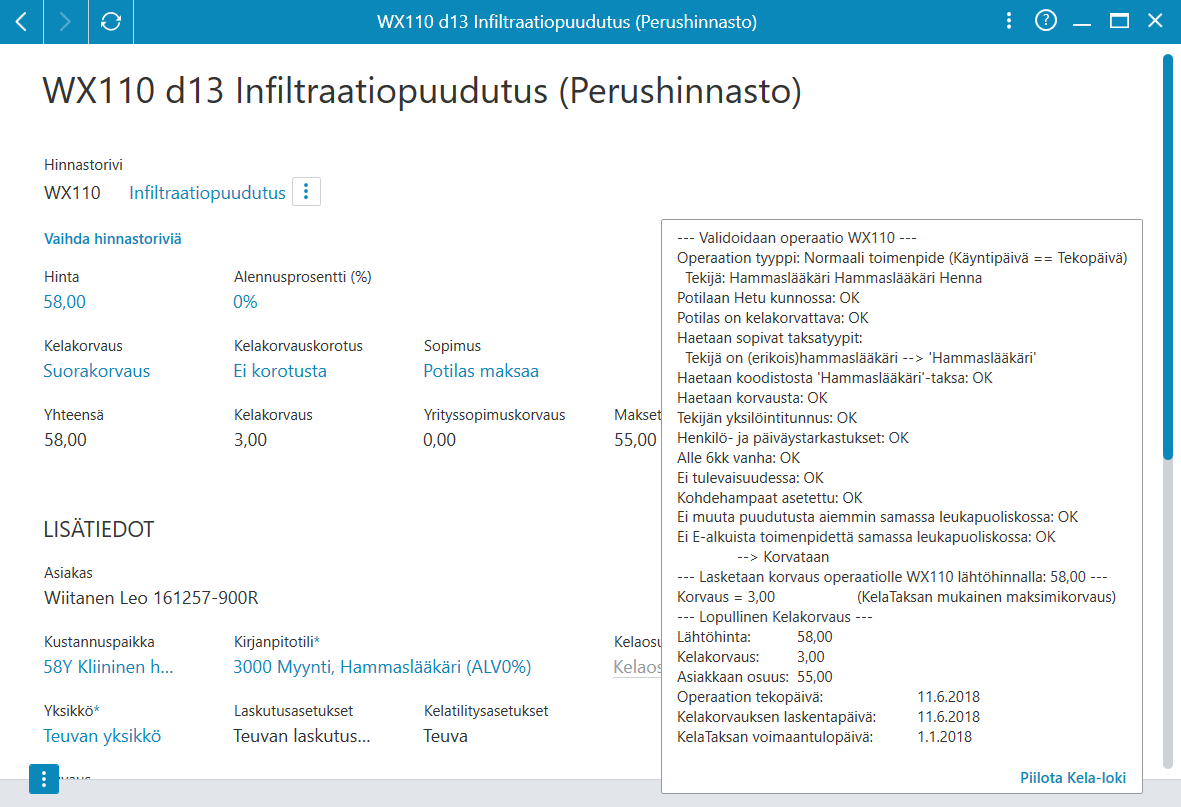Viewport: 1181px width, 807px height.
Task: Go back with the left arrow icon
Action: pos(21,21)
